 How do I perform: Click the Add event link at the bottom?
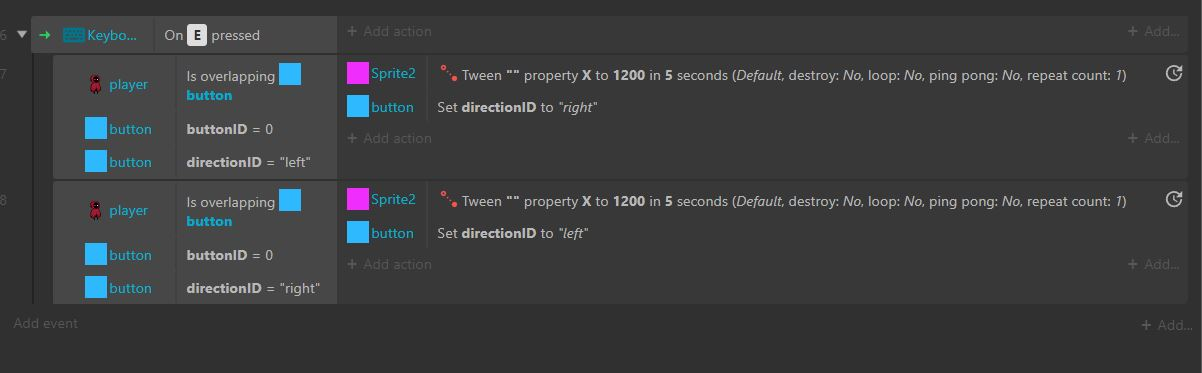(45, 323)
